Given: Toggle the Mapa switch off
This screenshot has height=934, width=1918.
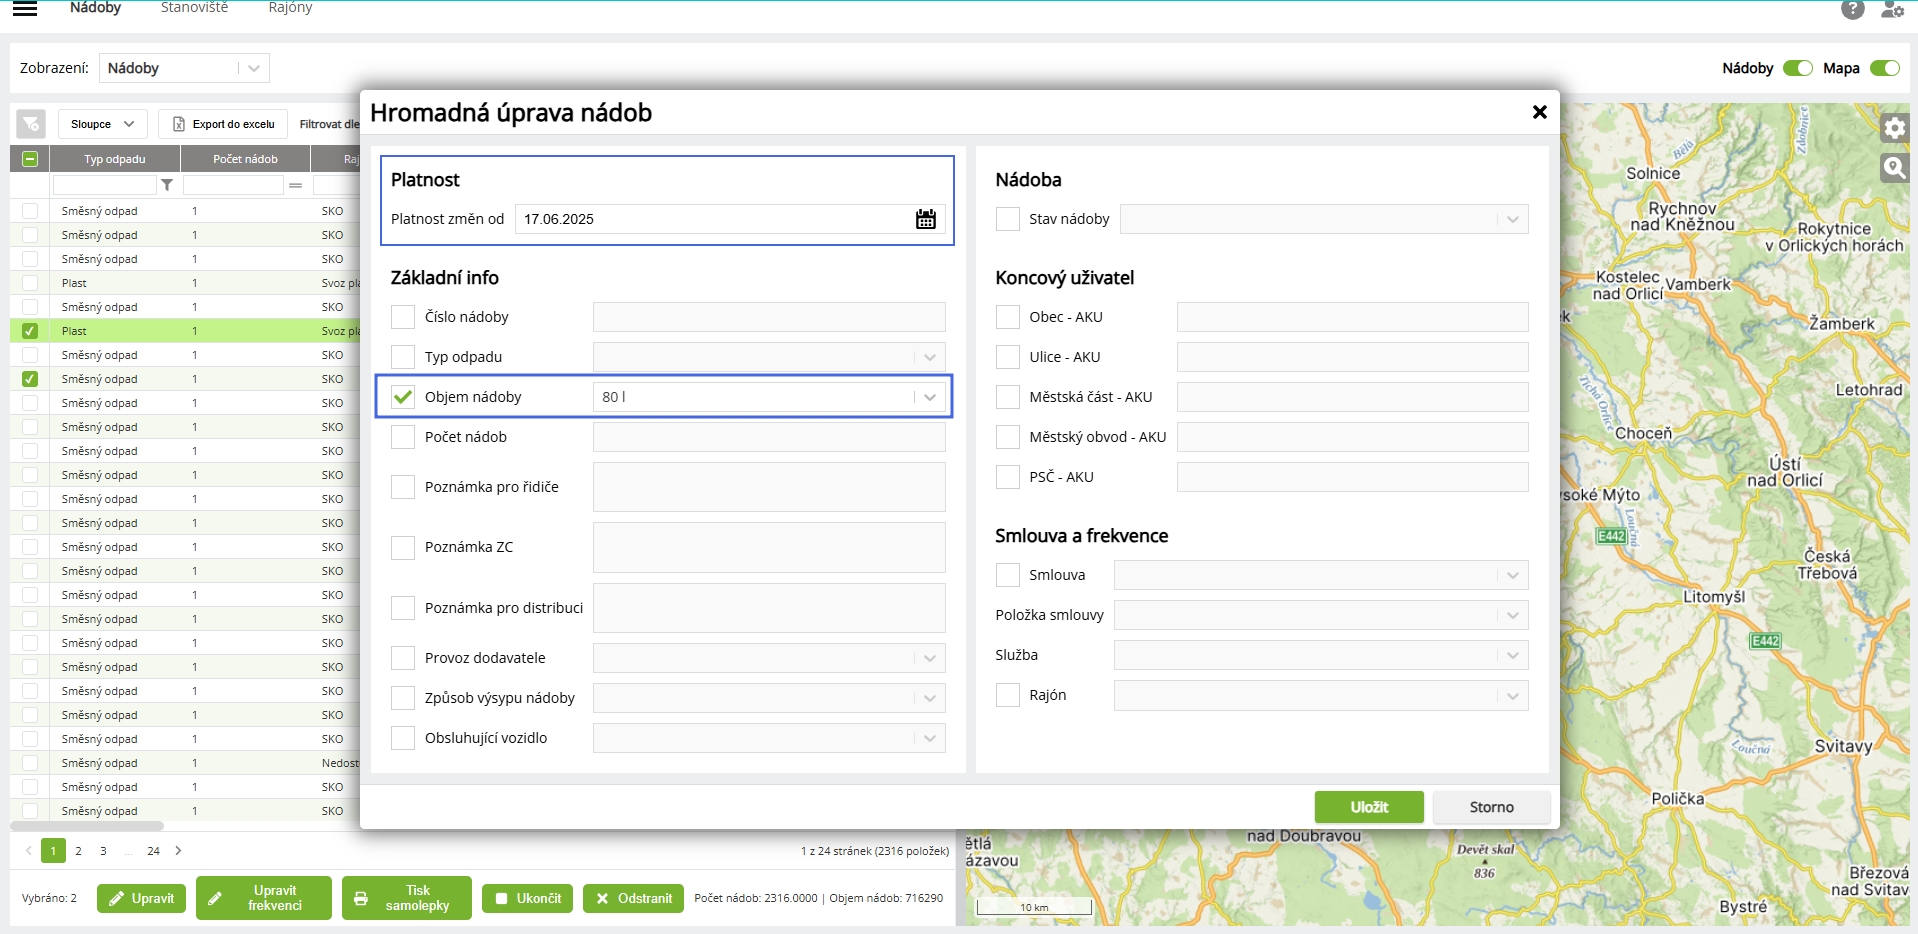Looking at the screenshot, I should (x=1884, y=68).
